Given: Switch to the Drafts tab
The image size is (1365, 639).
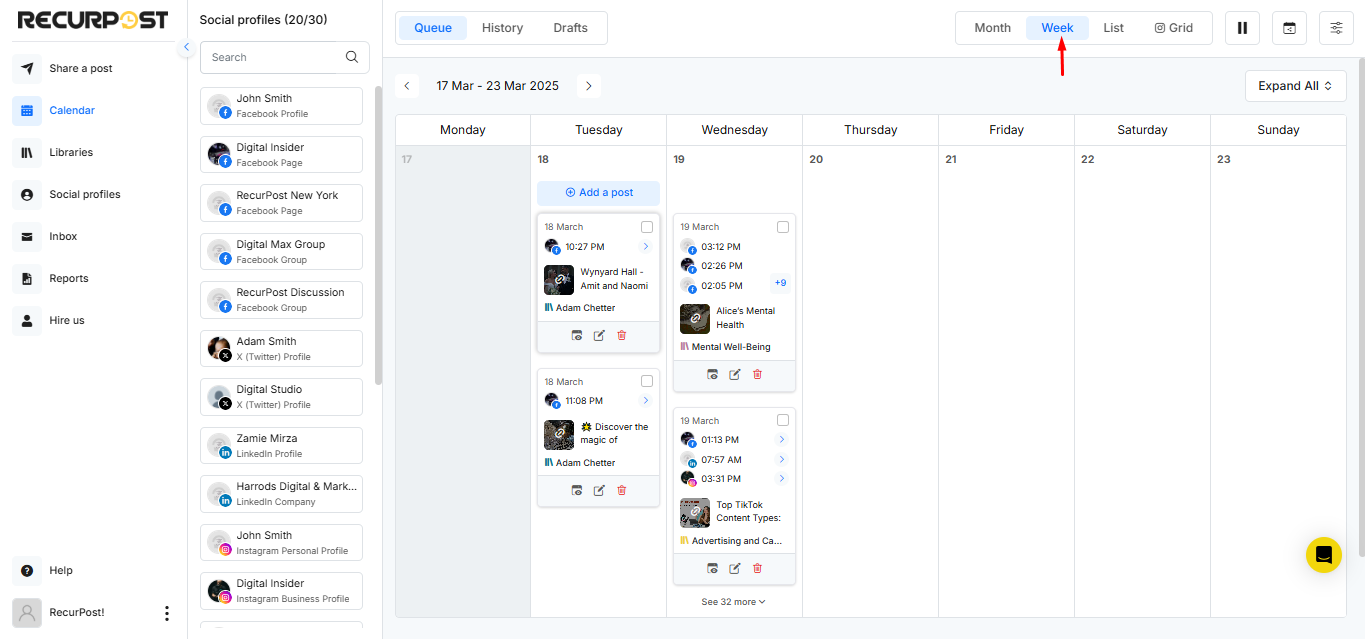Looking at the screenshot, I should coord(571,28).
